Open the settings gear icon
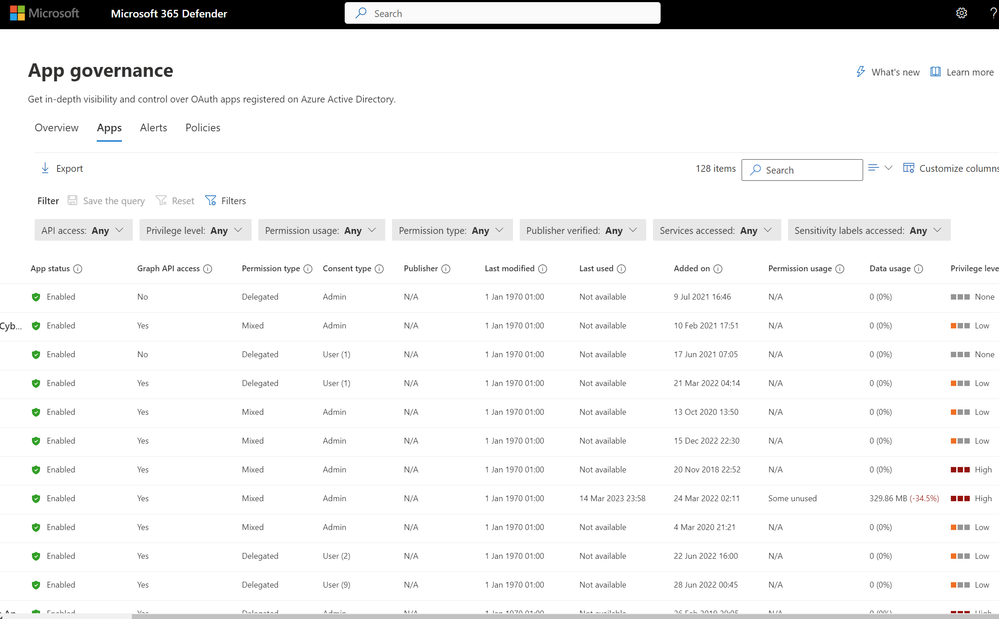 pos(961,13)
